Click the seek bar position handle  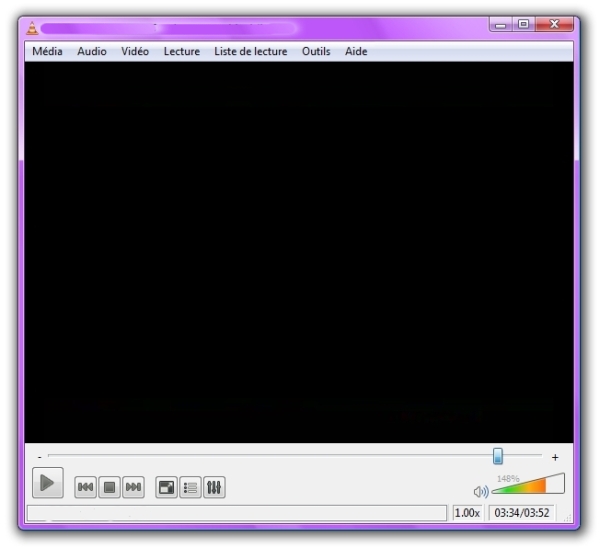(x=498, y=457)
